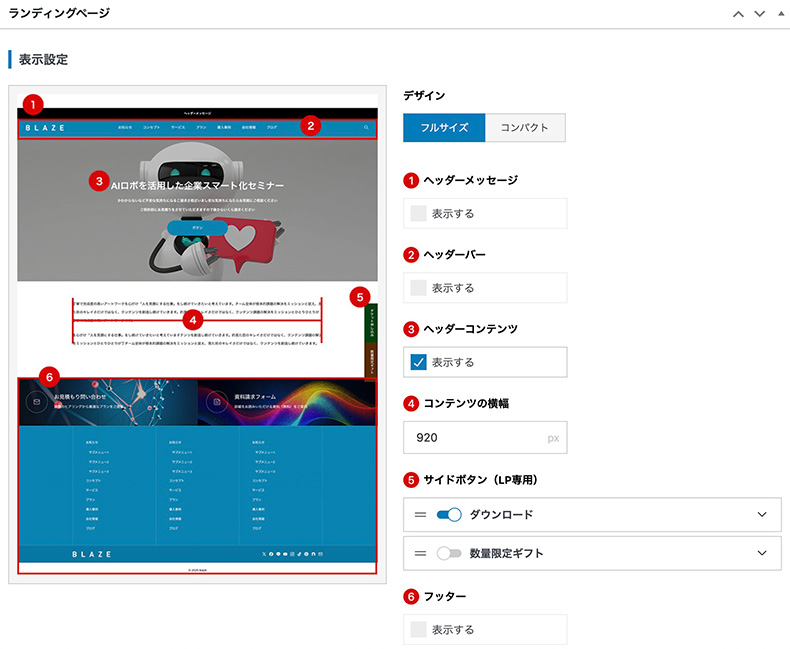Expand the 数量限定ギフト row chevron

pos(763,552)
